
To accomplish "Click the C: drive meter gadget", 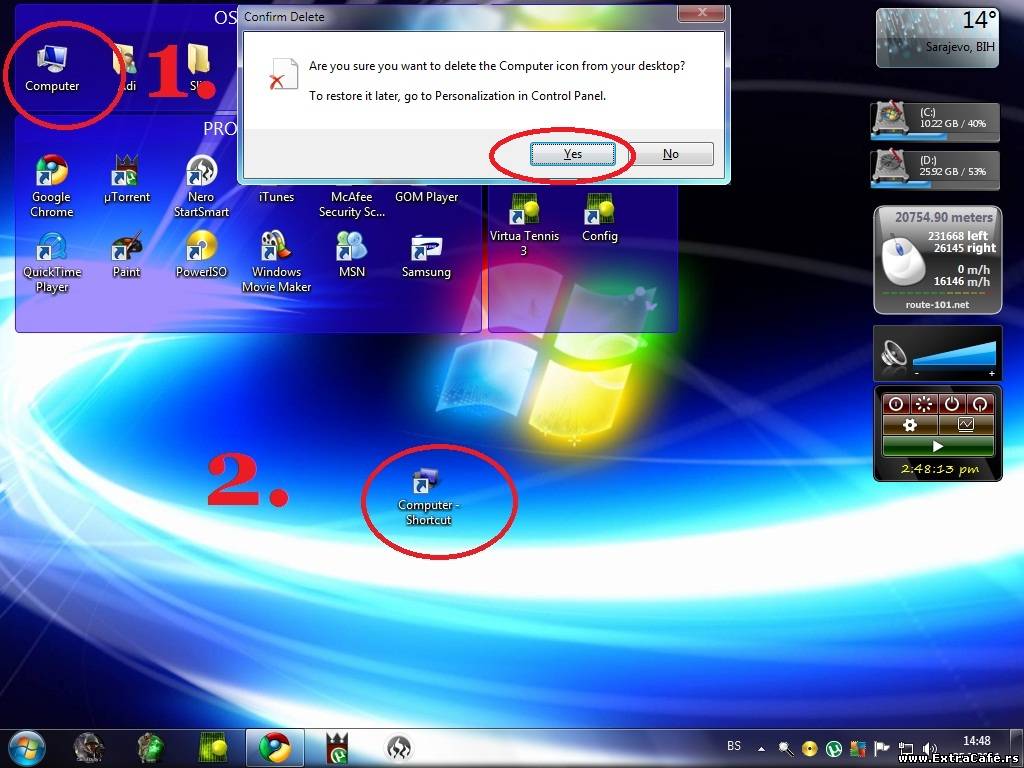I will [935, 121].
